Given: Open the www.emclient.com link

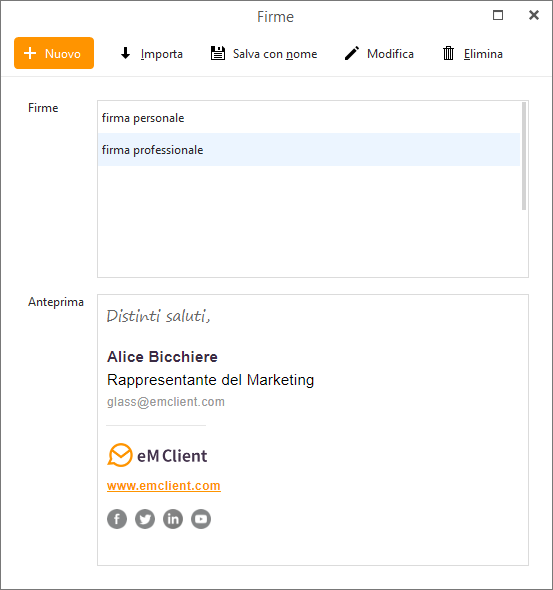Looking at the screenshot, I should [164, 485].
